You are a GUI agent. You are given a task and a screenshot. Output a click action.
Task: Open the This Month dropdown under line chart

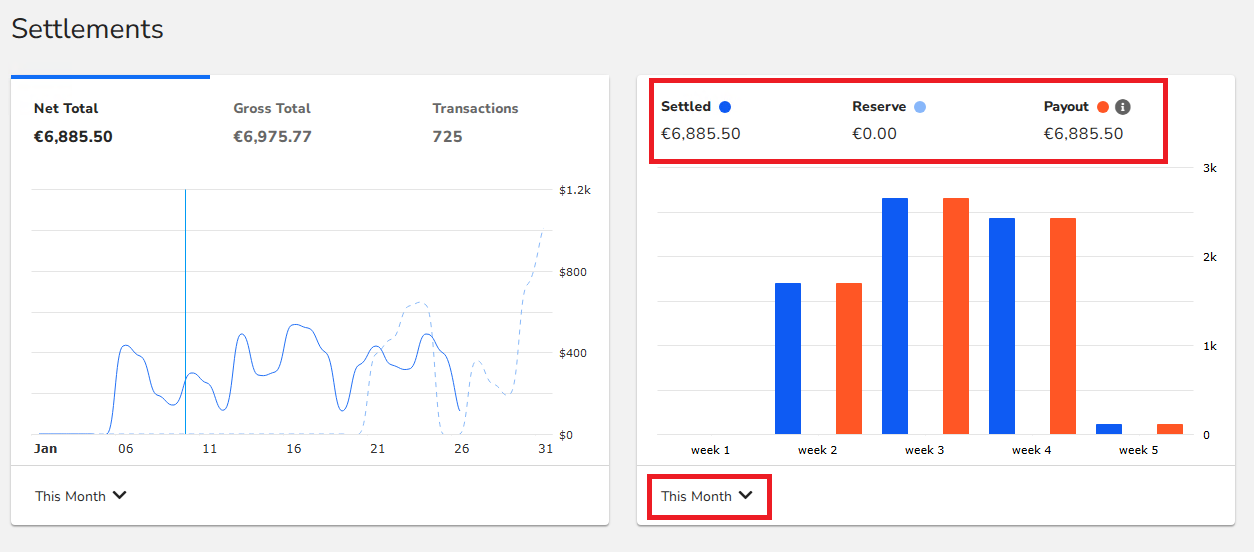click(x=81, y=496)
